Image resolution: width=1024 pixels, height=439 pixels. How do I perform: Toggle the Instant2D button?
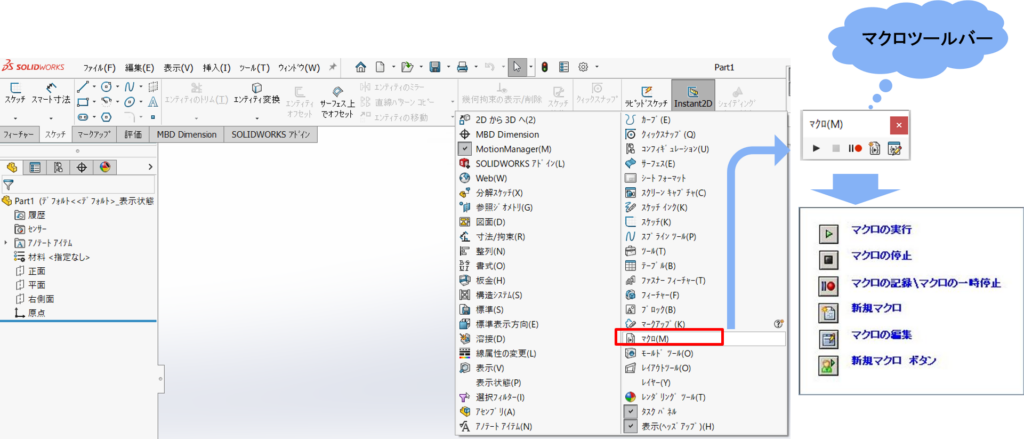pyautogui.click(x=693, y=95)
